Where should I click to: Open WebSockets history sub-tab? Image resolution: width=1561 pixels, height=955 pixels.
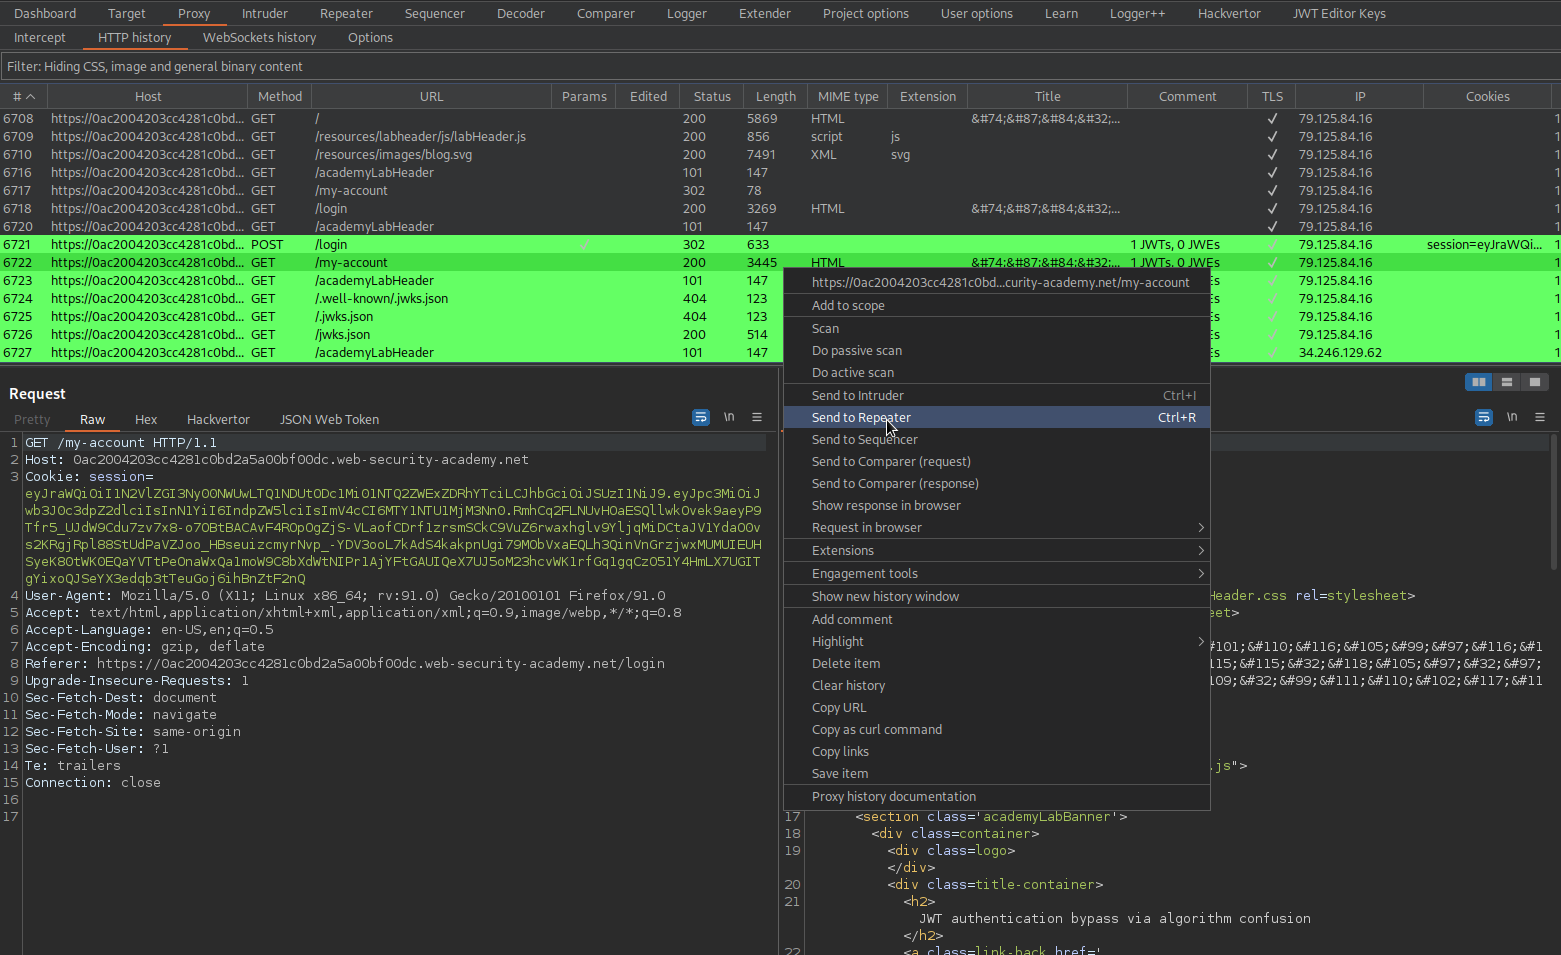click(x=259, y=38)
